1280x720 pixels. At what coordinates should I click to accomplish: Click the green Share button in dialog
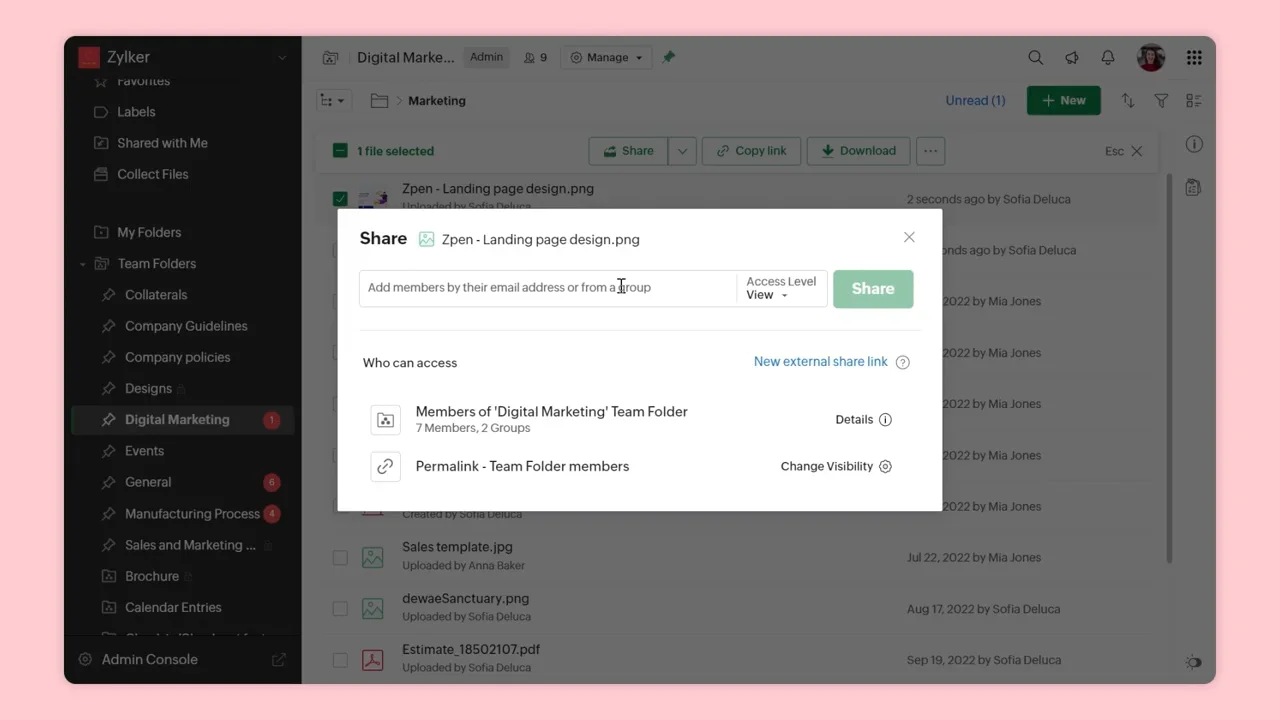click(873, 289)
